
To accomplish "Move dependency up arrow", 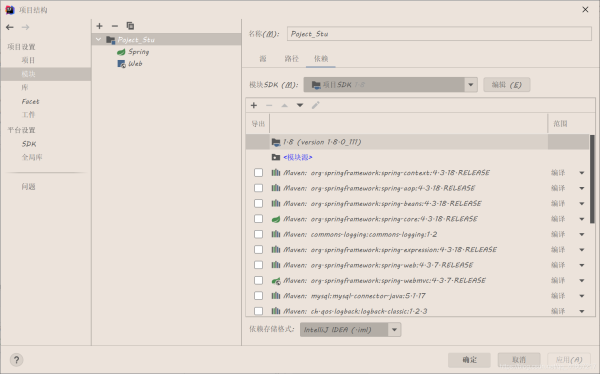I will tap(284, 105).
